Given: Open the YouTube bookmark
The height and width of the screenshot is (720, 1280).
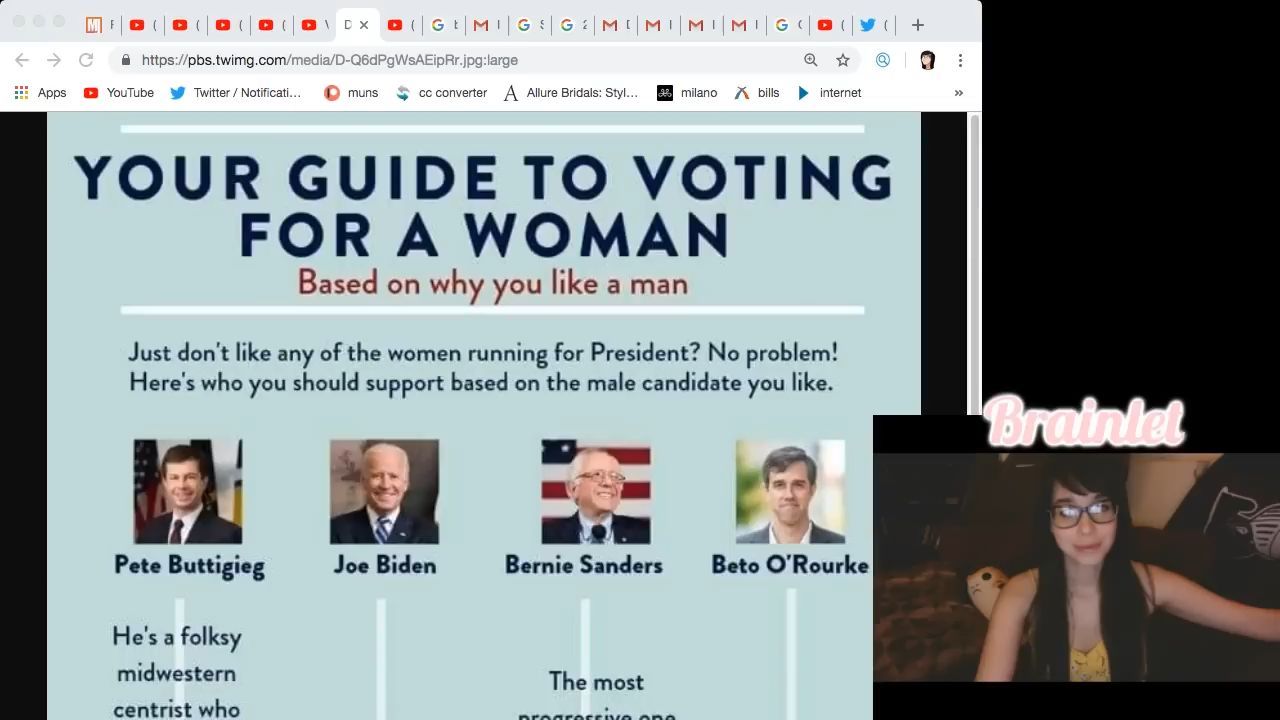Looking at the screenshot, I should [x=119, y=93].
